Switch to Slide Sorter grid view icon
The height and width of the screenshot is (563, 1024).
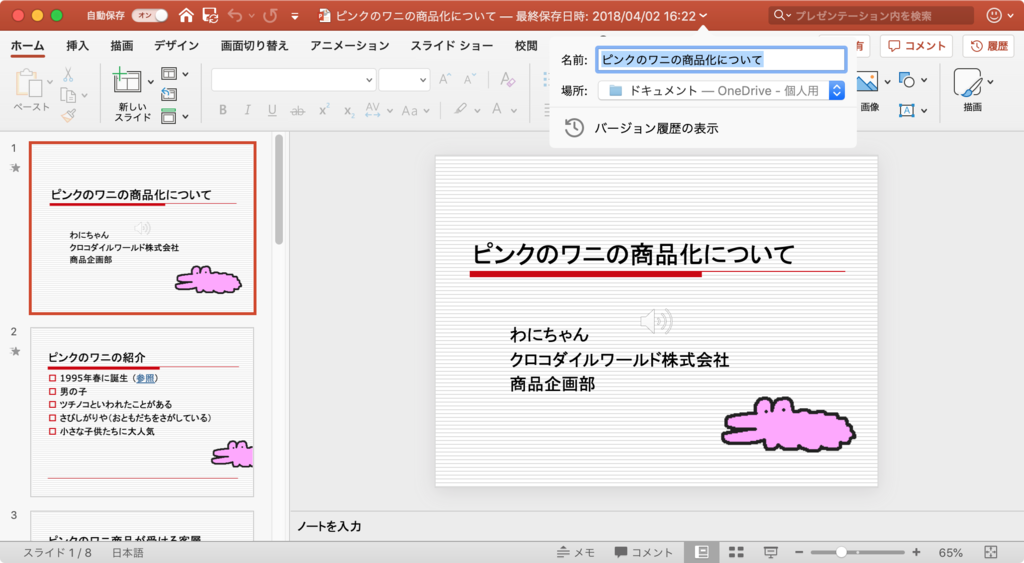tap(736, 553)
